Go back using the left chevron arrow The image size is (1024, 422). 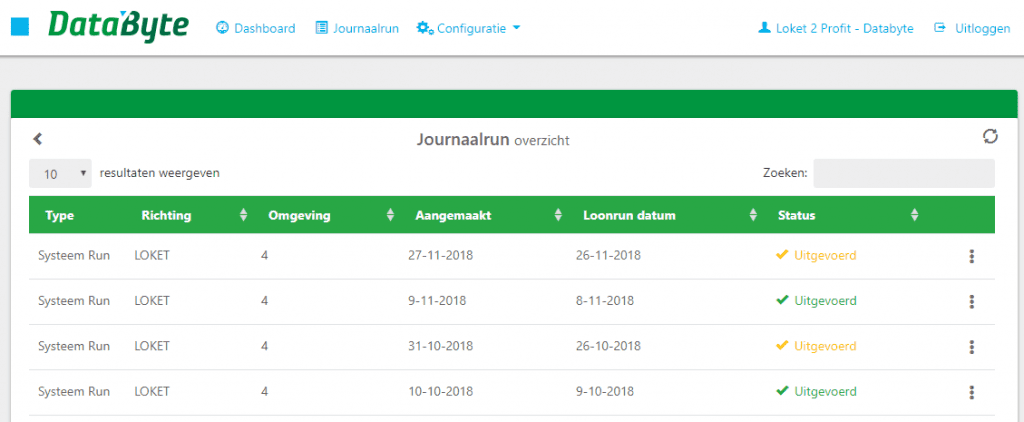click(x=38, y=138)
